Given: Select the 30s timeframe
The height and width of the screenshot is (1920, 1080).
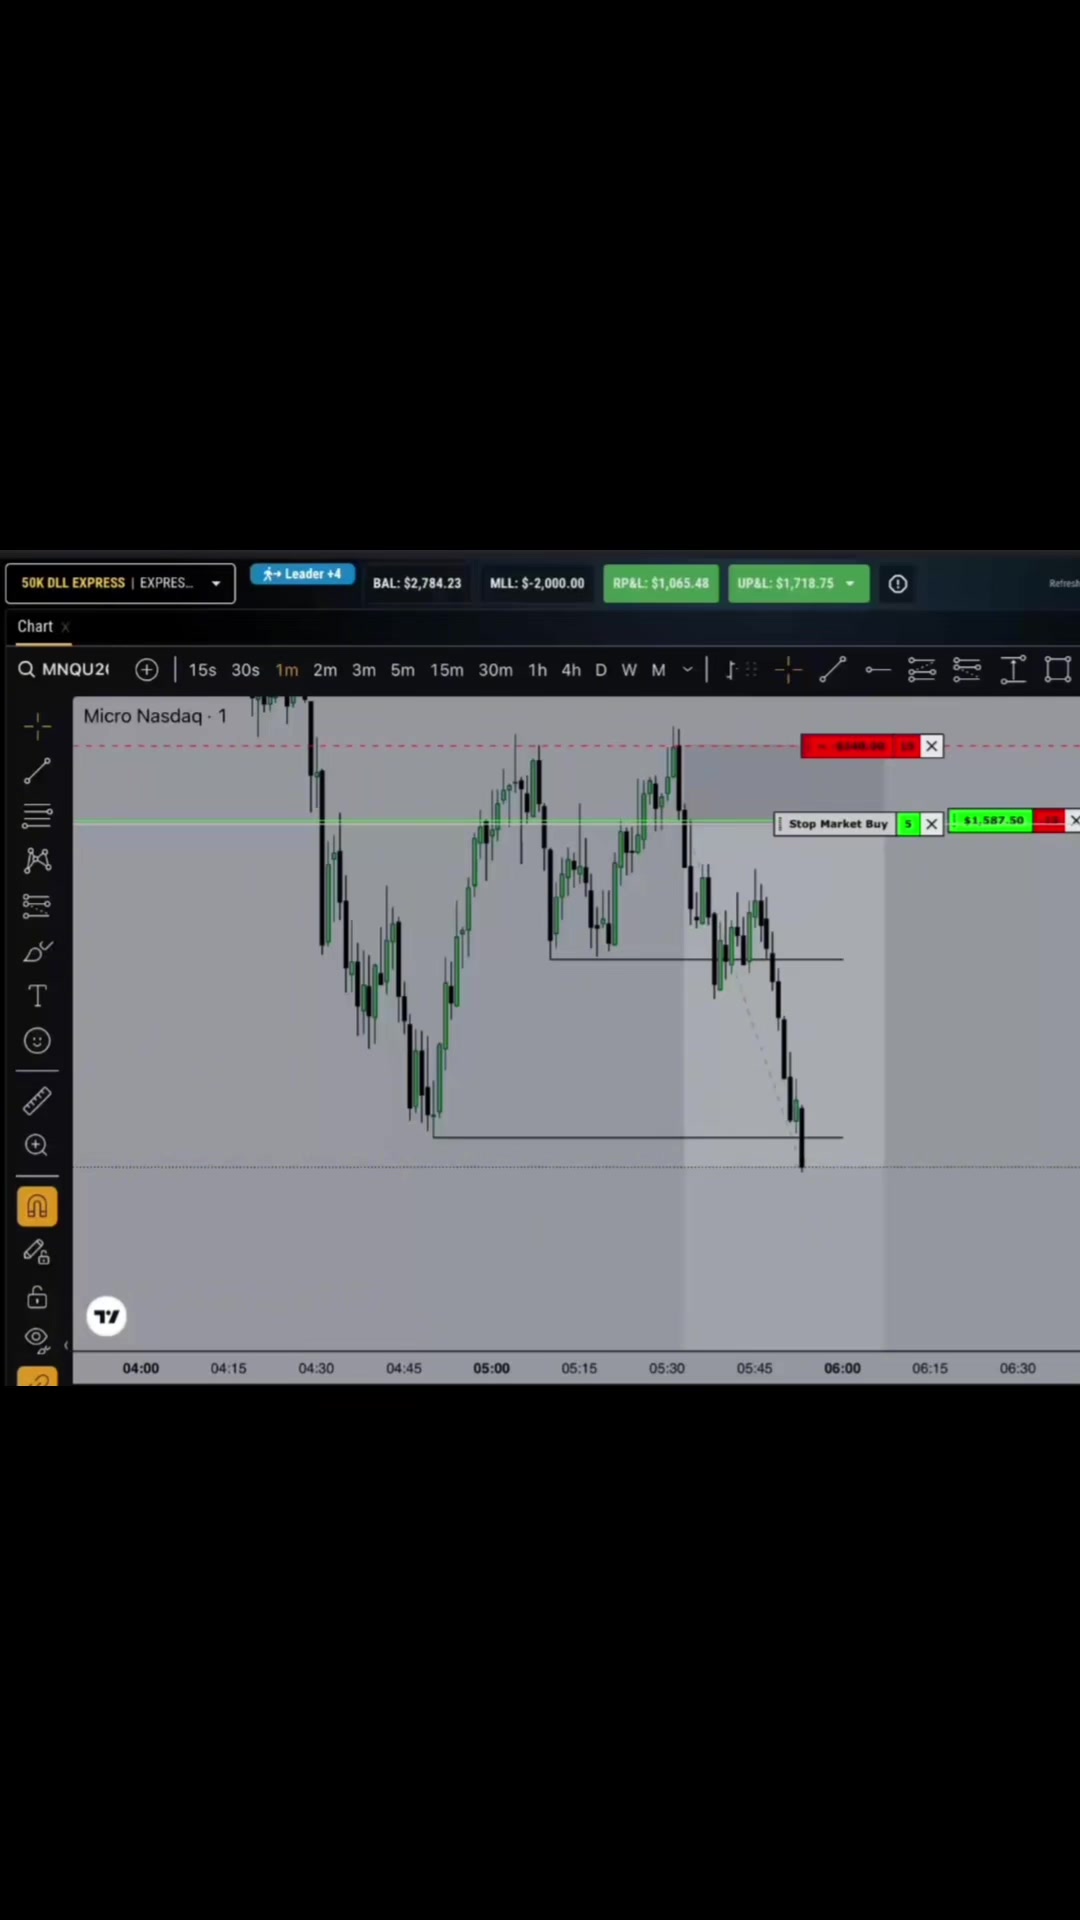Looking at the screenshot, I should 245,670.
